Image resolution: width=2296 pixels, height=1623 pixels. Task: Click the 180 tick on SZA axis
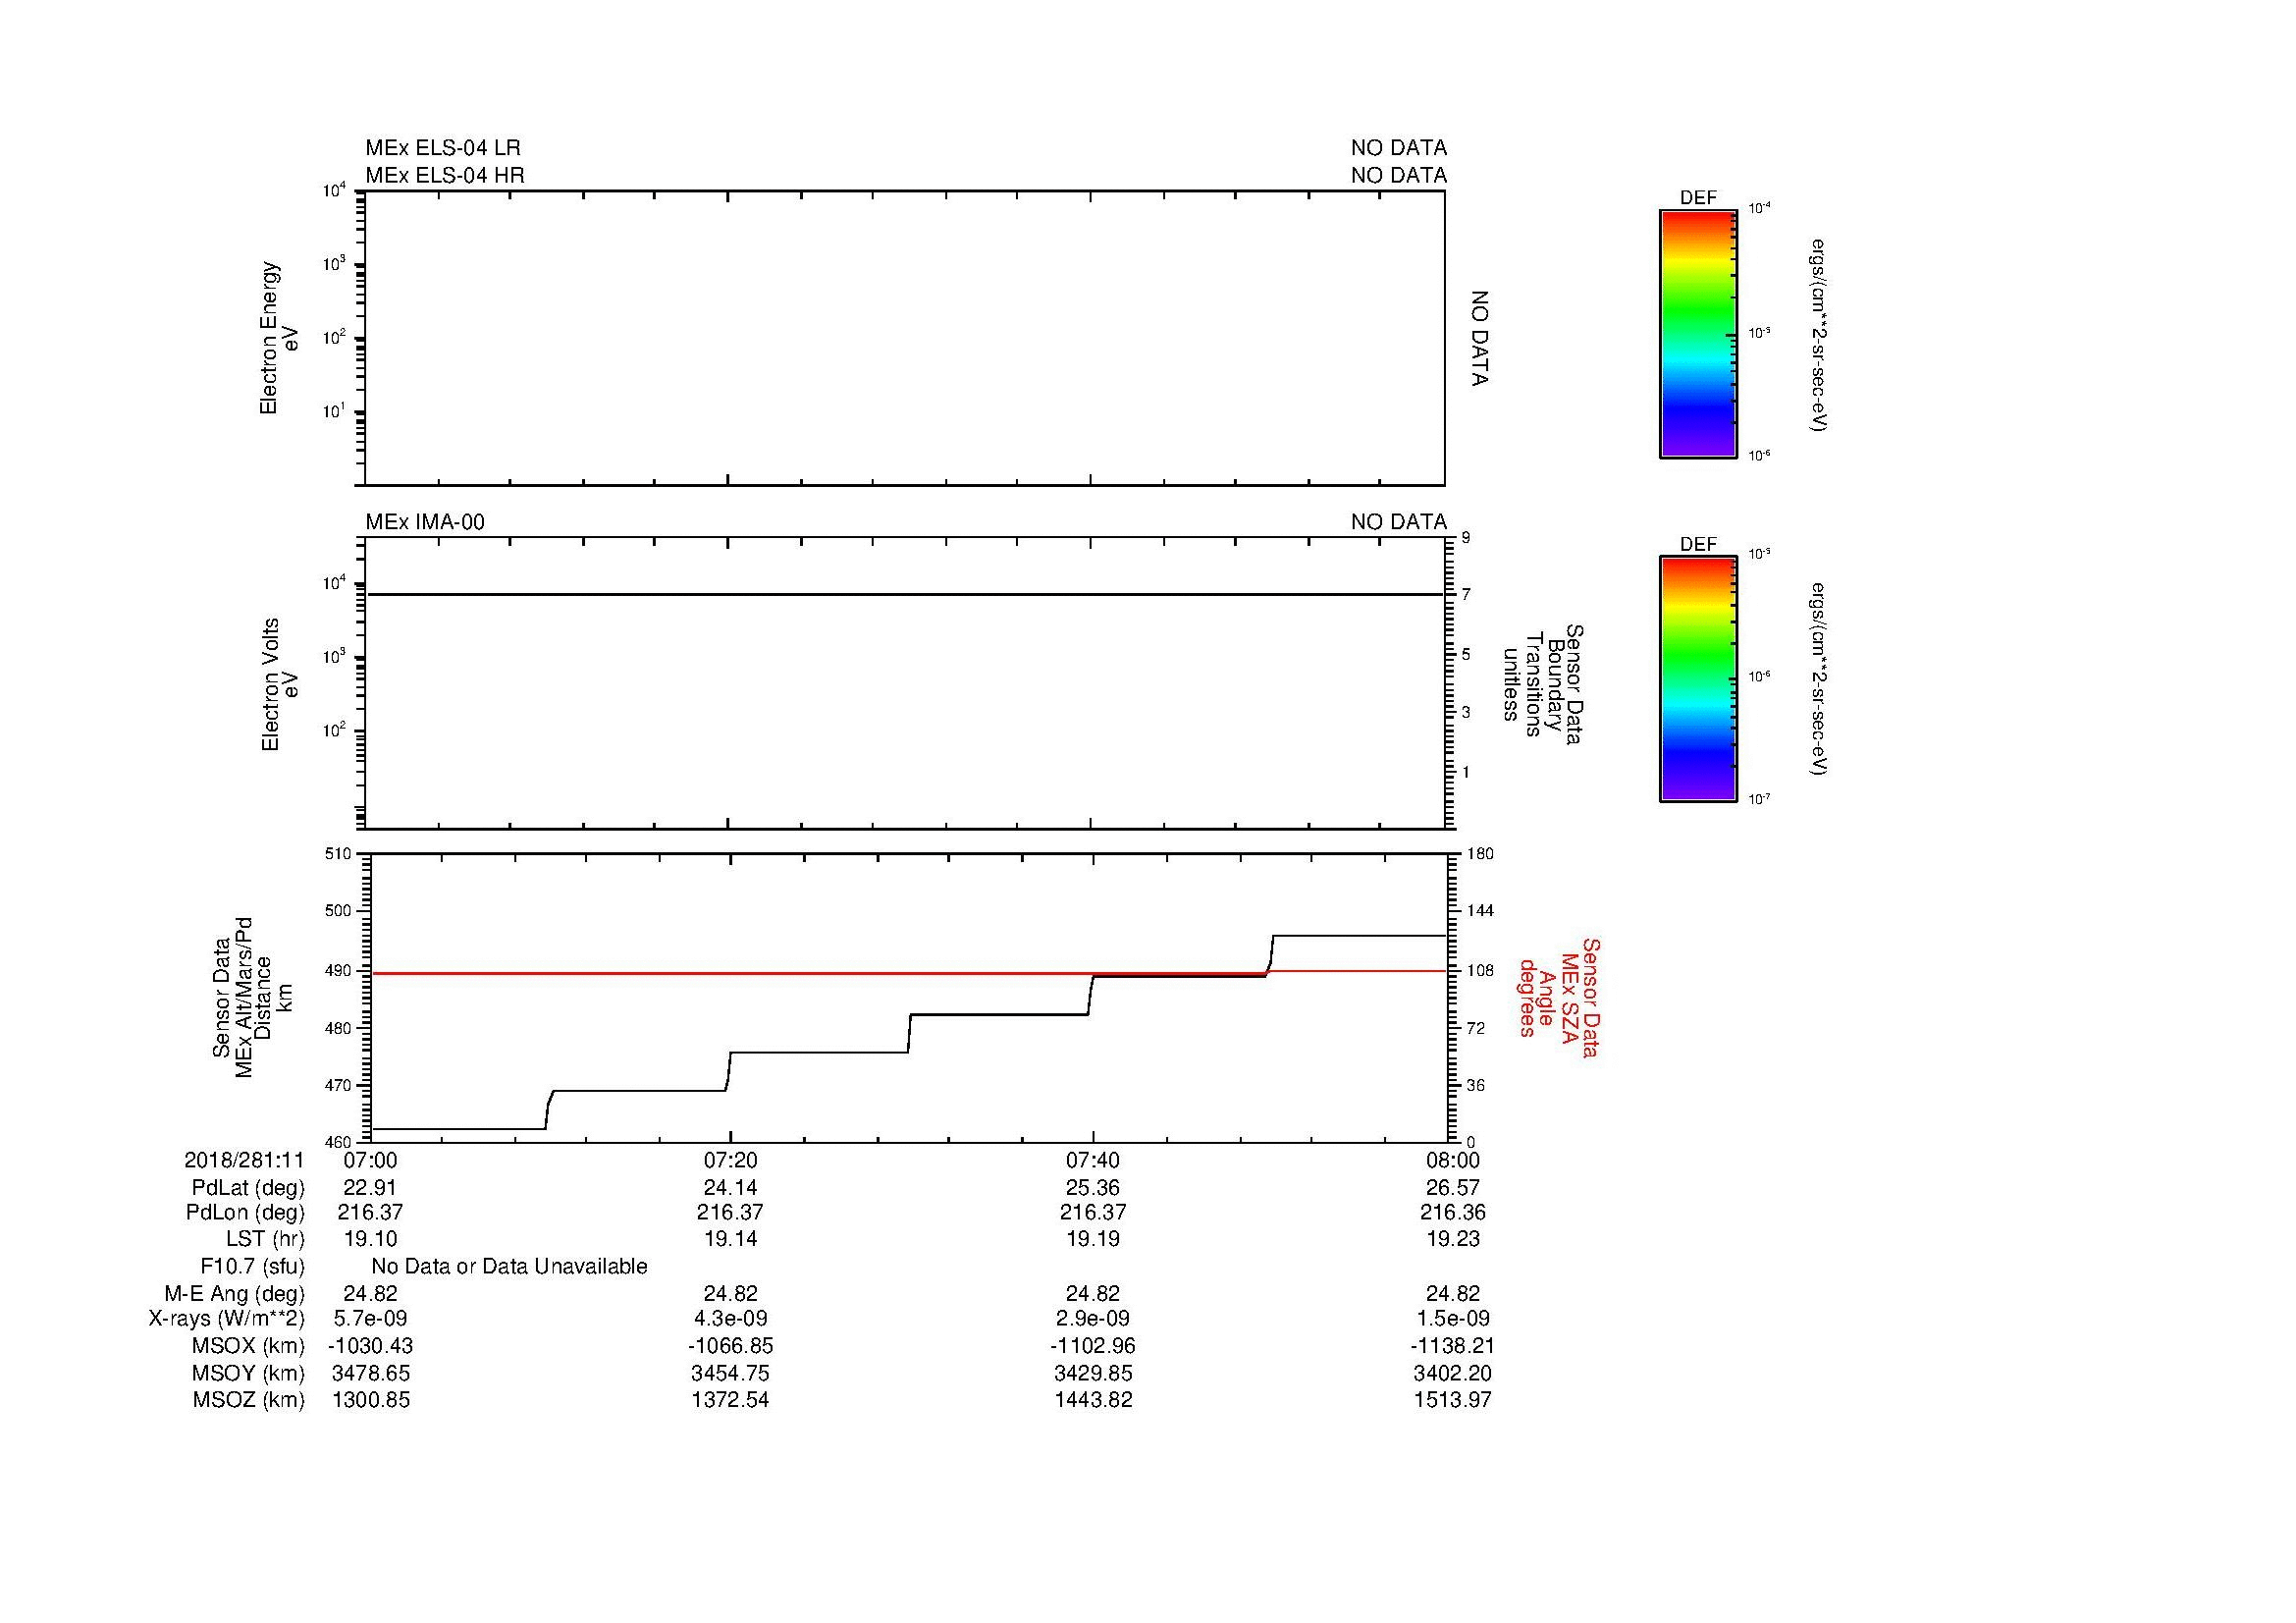(1480, 854)
